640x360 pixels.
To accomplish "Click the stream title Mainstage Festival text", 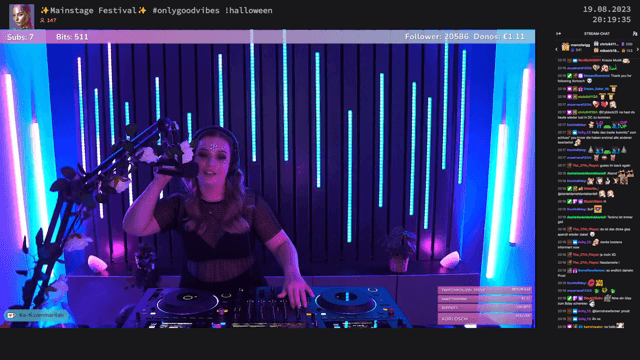I will pos(93,11).
